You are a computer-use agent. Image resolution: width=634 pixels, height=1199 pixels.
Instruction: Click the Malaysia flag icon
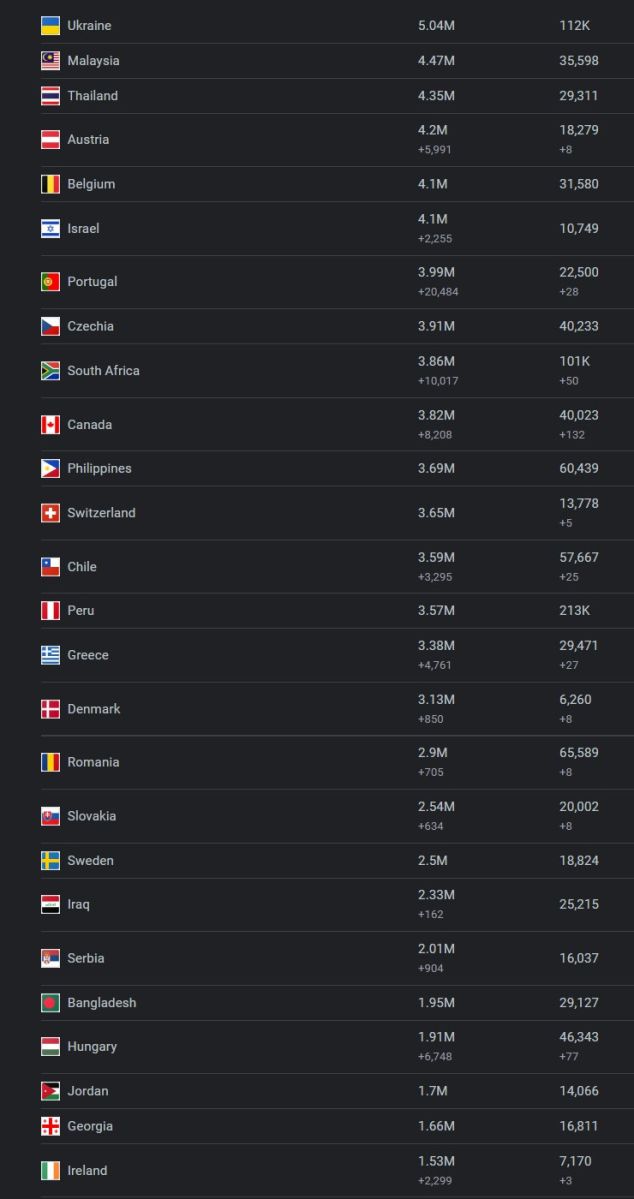(50, 61)
